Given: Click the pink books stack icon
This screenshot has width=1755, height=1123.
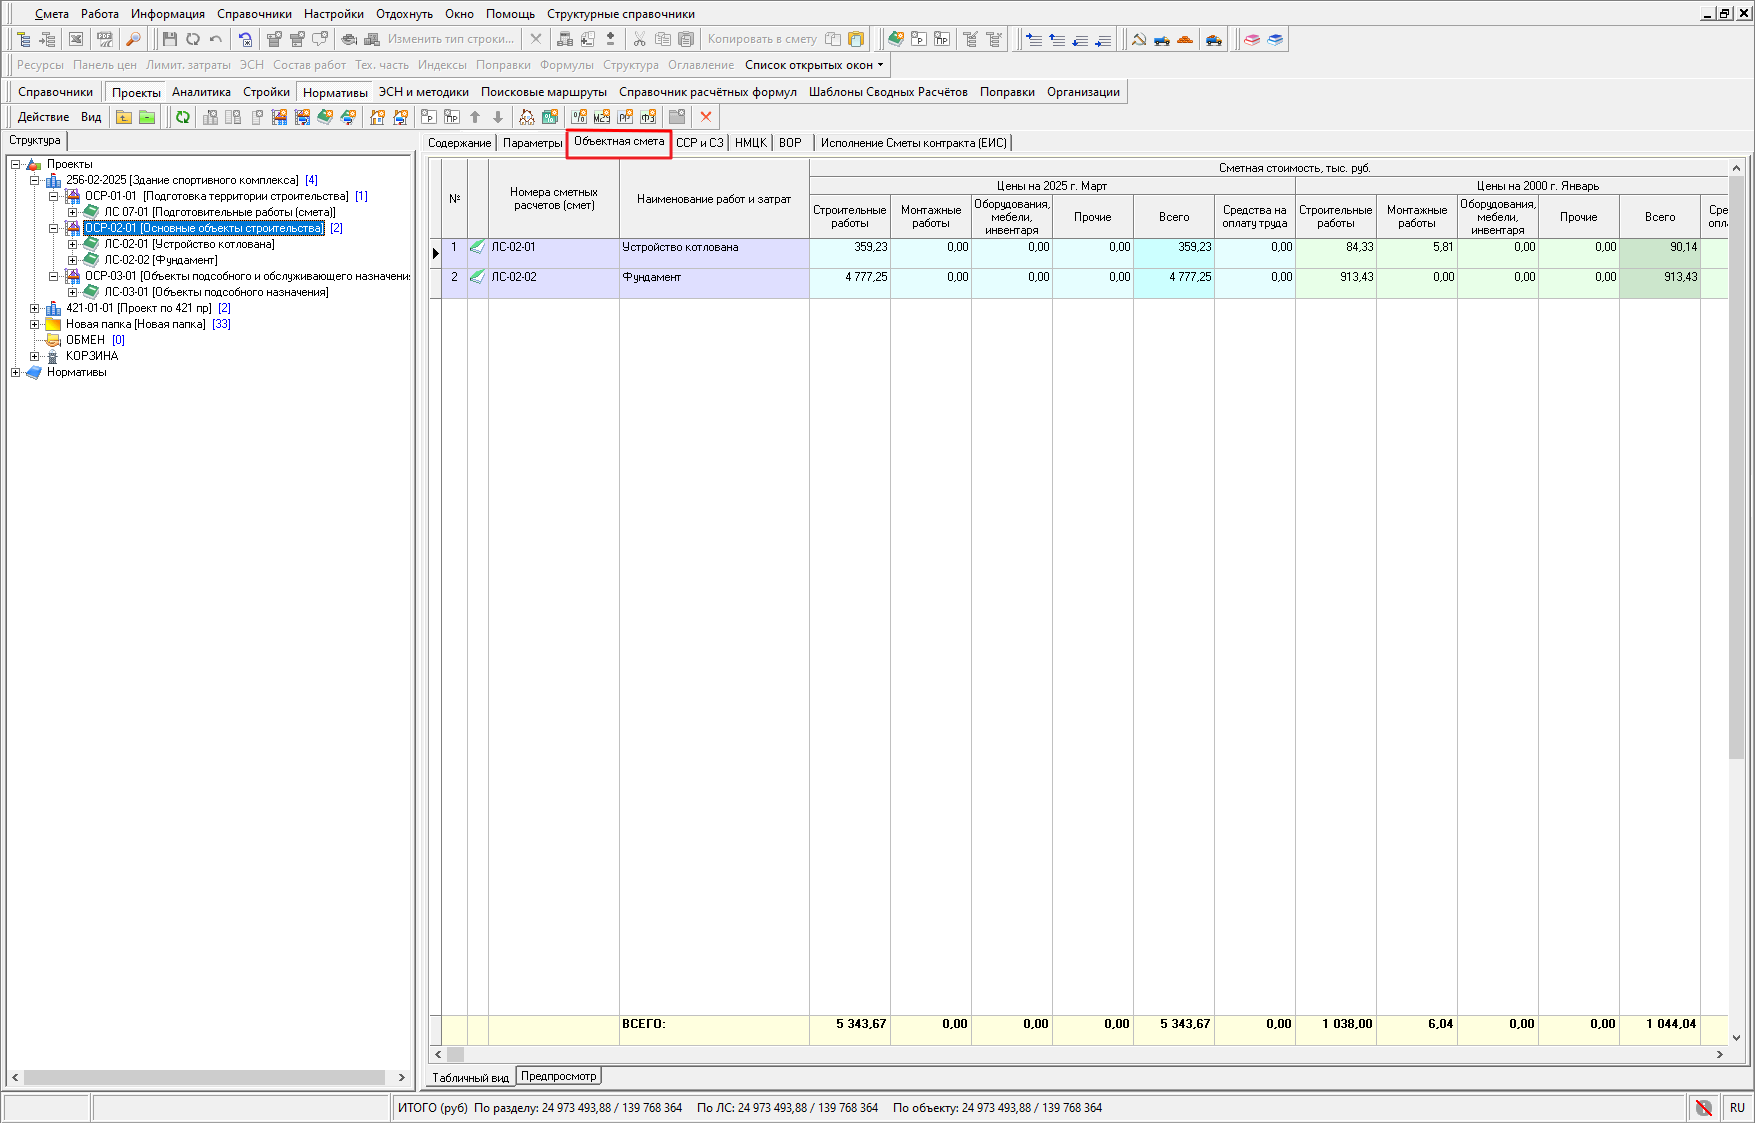Looking at the screenshot, I should click(x=1252, y=39).
